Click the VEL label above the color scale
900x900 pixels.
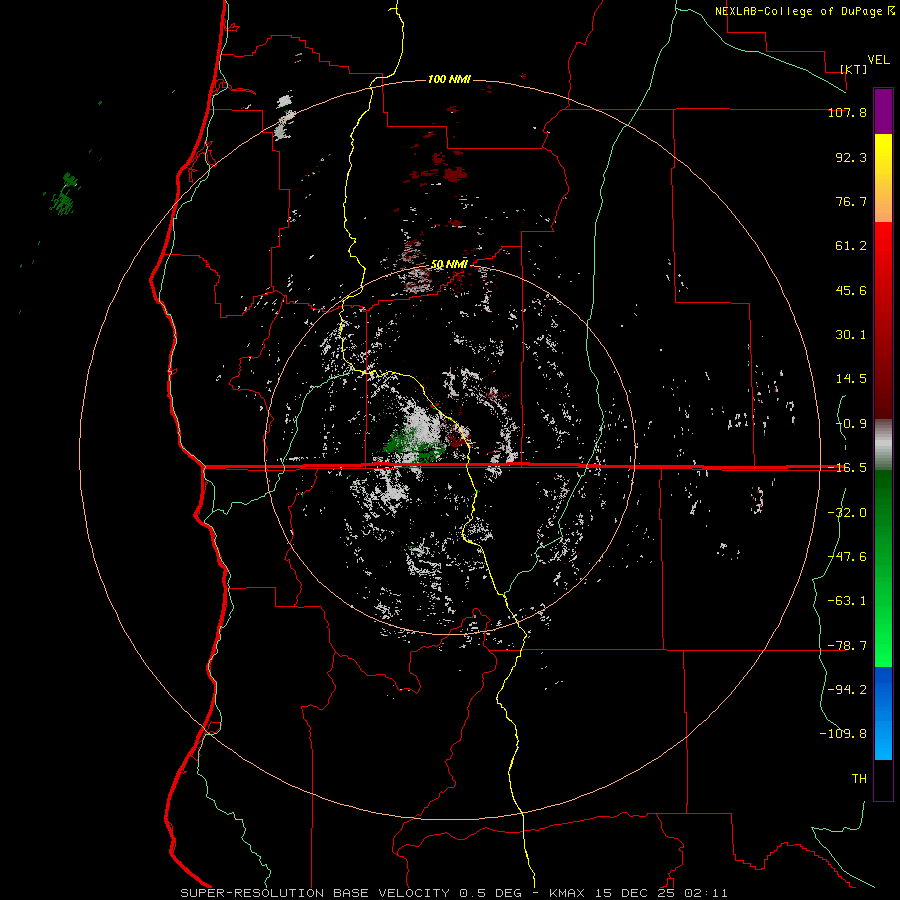[x=878, y=60]
